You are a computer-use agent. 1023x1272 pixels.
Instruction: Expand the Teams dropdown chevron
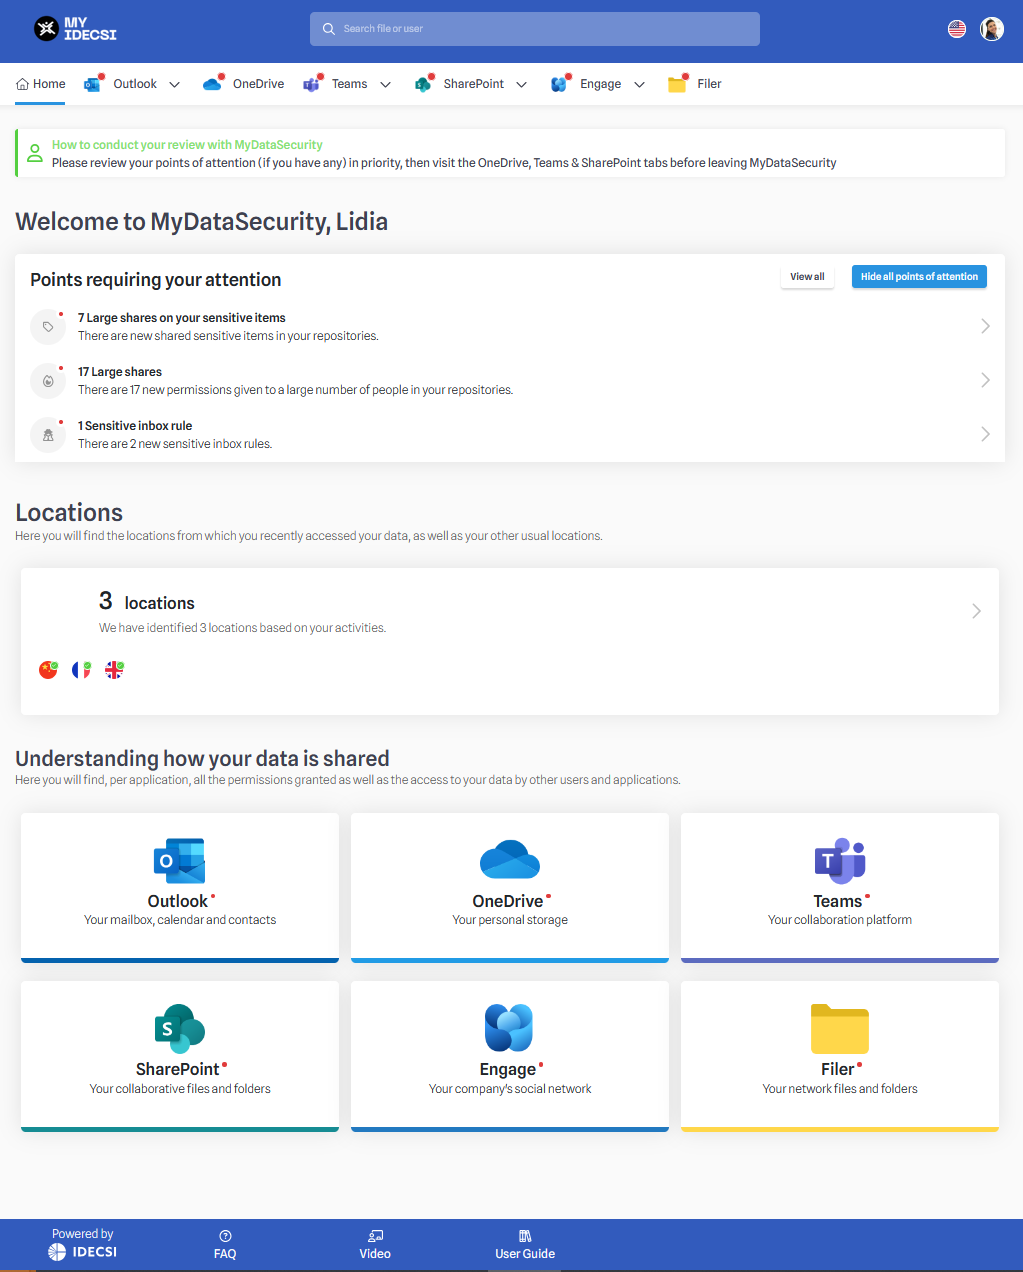(x=385, y=85)
